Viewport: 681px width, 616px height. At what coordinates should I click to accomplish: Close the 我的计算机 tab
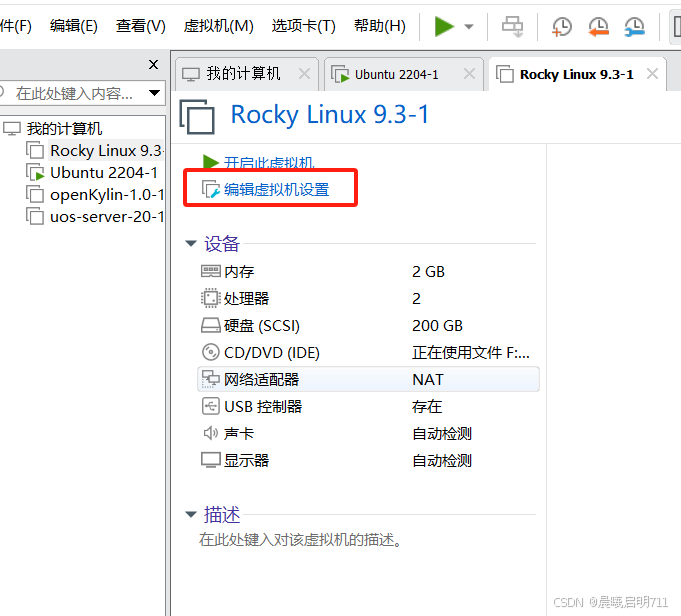[304, 74]
